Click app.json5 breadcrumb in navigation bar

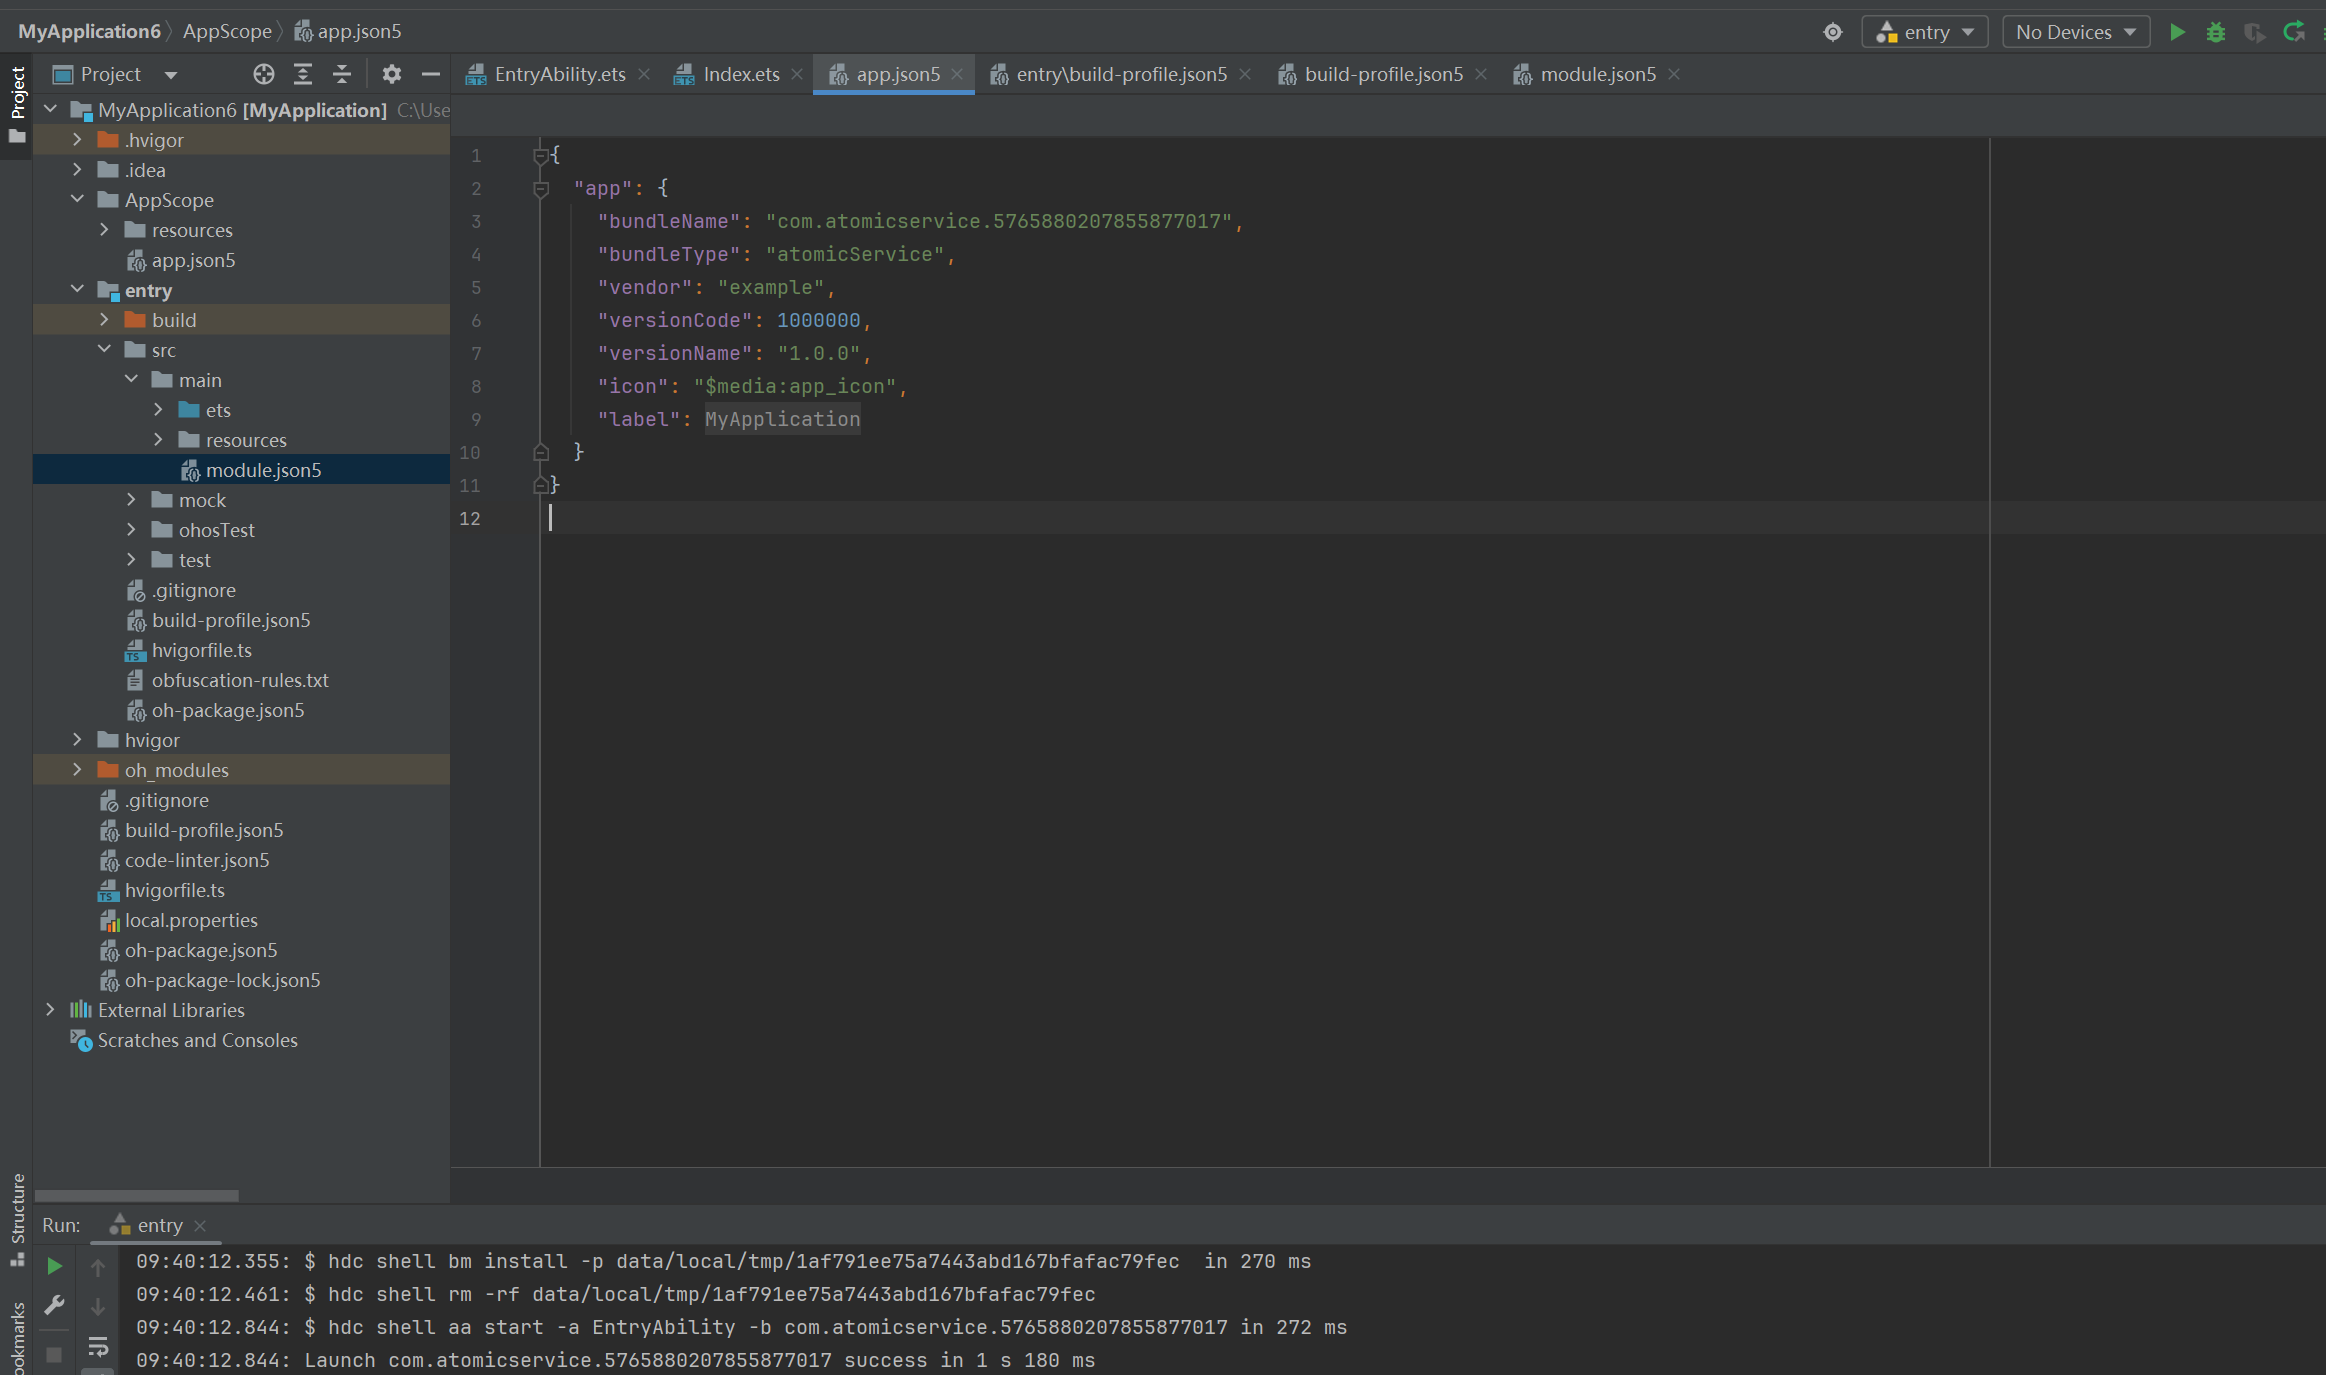point(348,32)
